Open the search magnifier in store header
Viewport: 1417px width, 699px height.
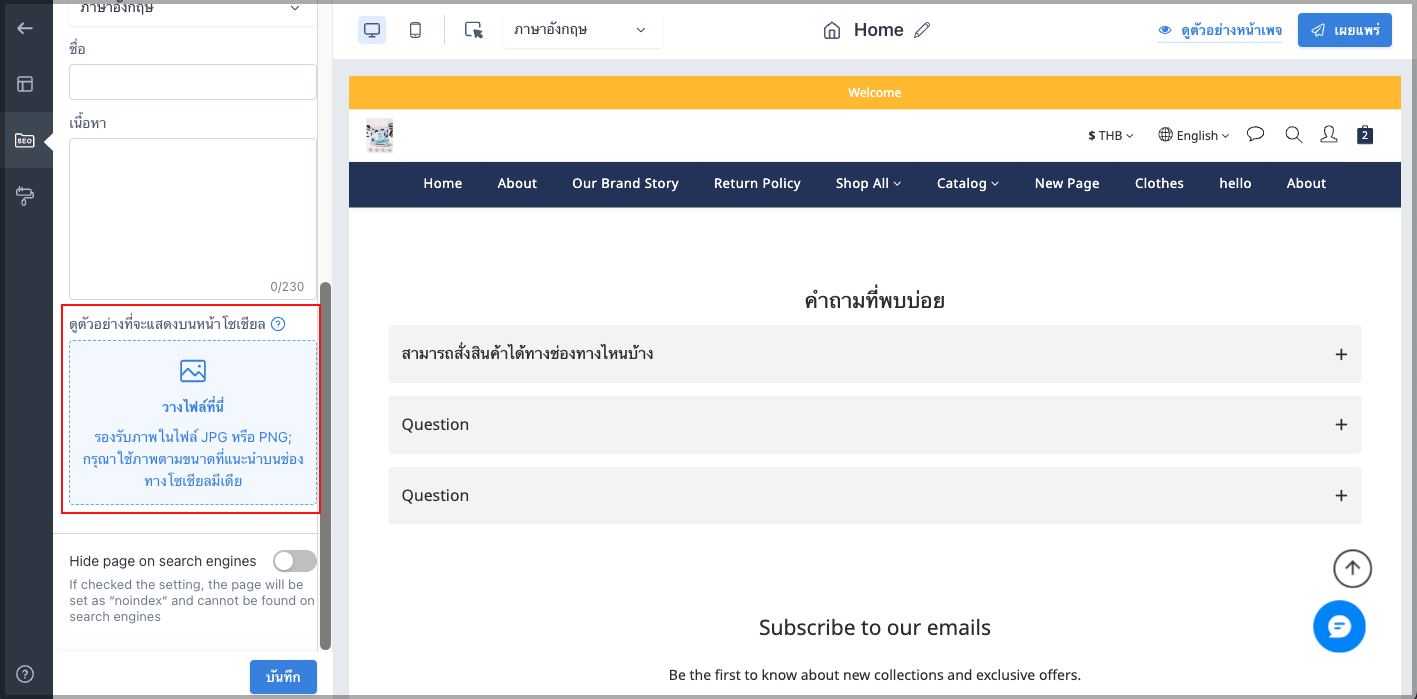pos(1293,134)
